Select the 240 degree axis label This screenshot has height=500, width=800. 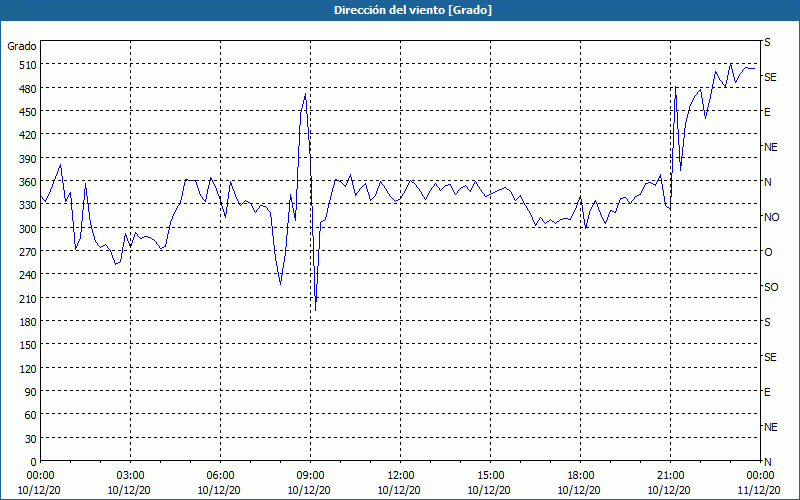[x=28, y=275]
